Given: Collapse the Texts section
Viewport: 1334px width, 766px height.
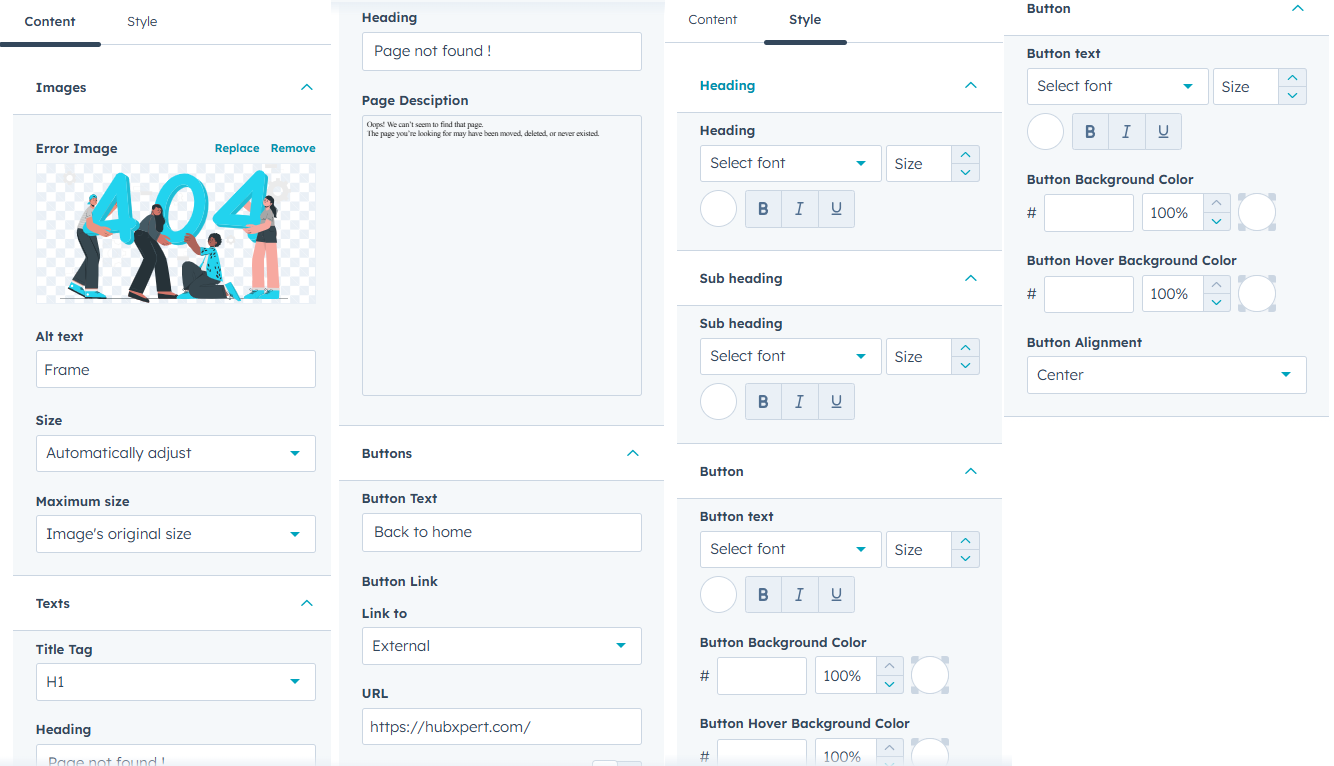Looking at the screenshot, I should click(x=307, y=603).
